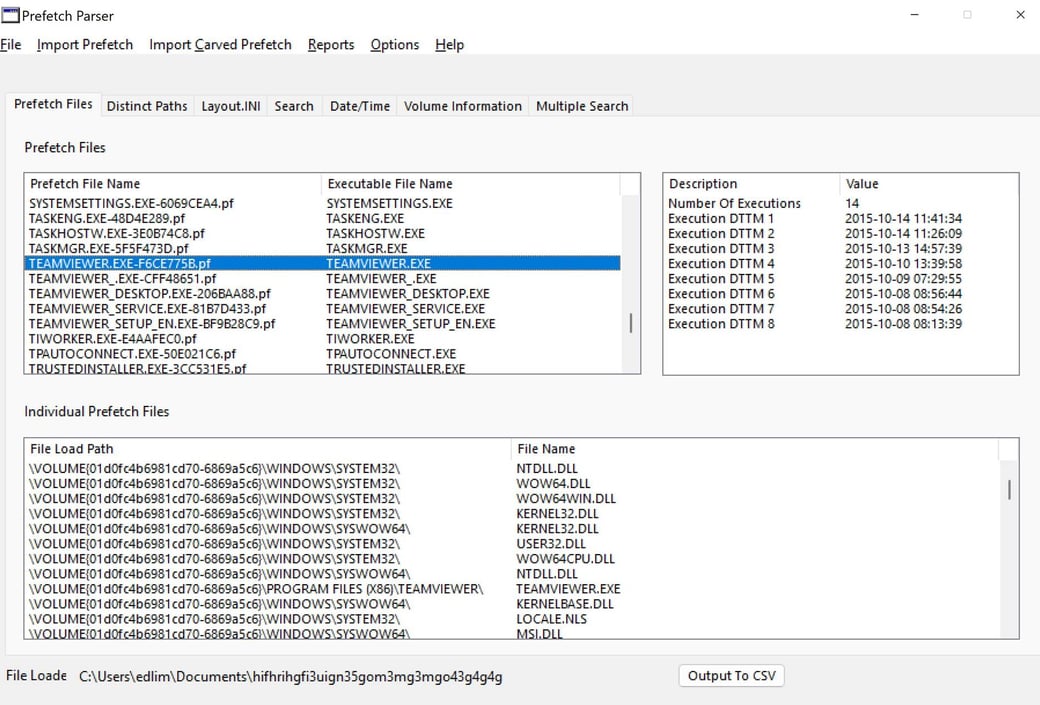Image resolution: width=1040 pixels, height=705 pixels.
Task: Select TIWORKER.EXE-E4AAFEC0.pf row
Action: pyautogui.click(x=322, y=339)
